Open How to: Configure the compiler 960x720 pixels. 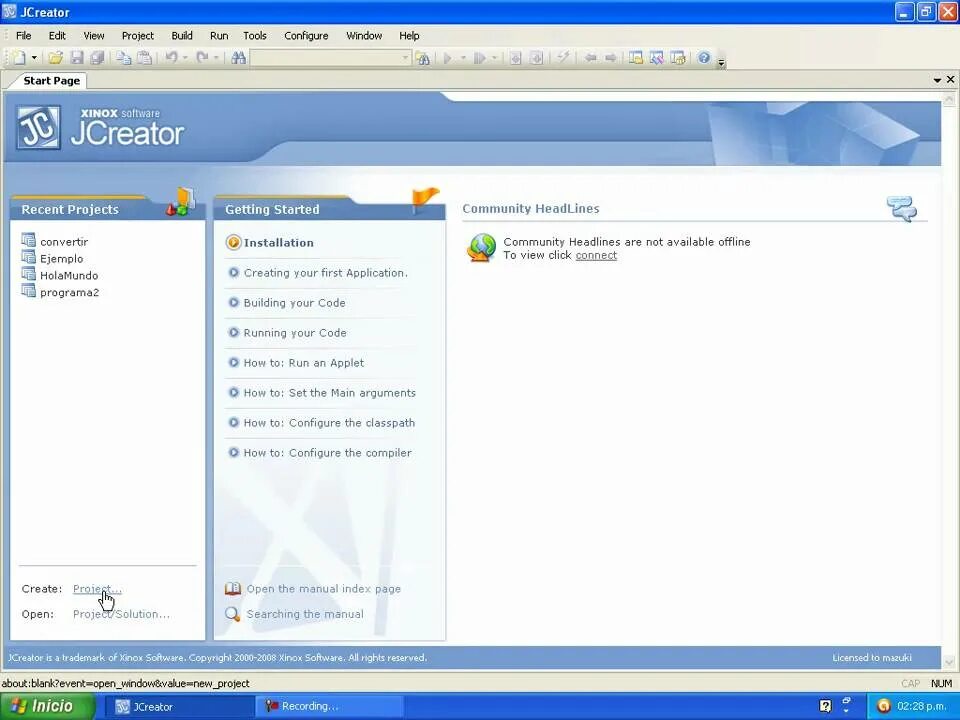(327, 452)
